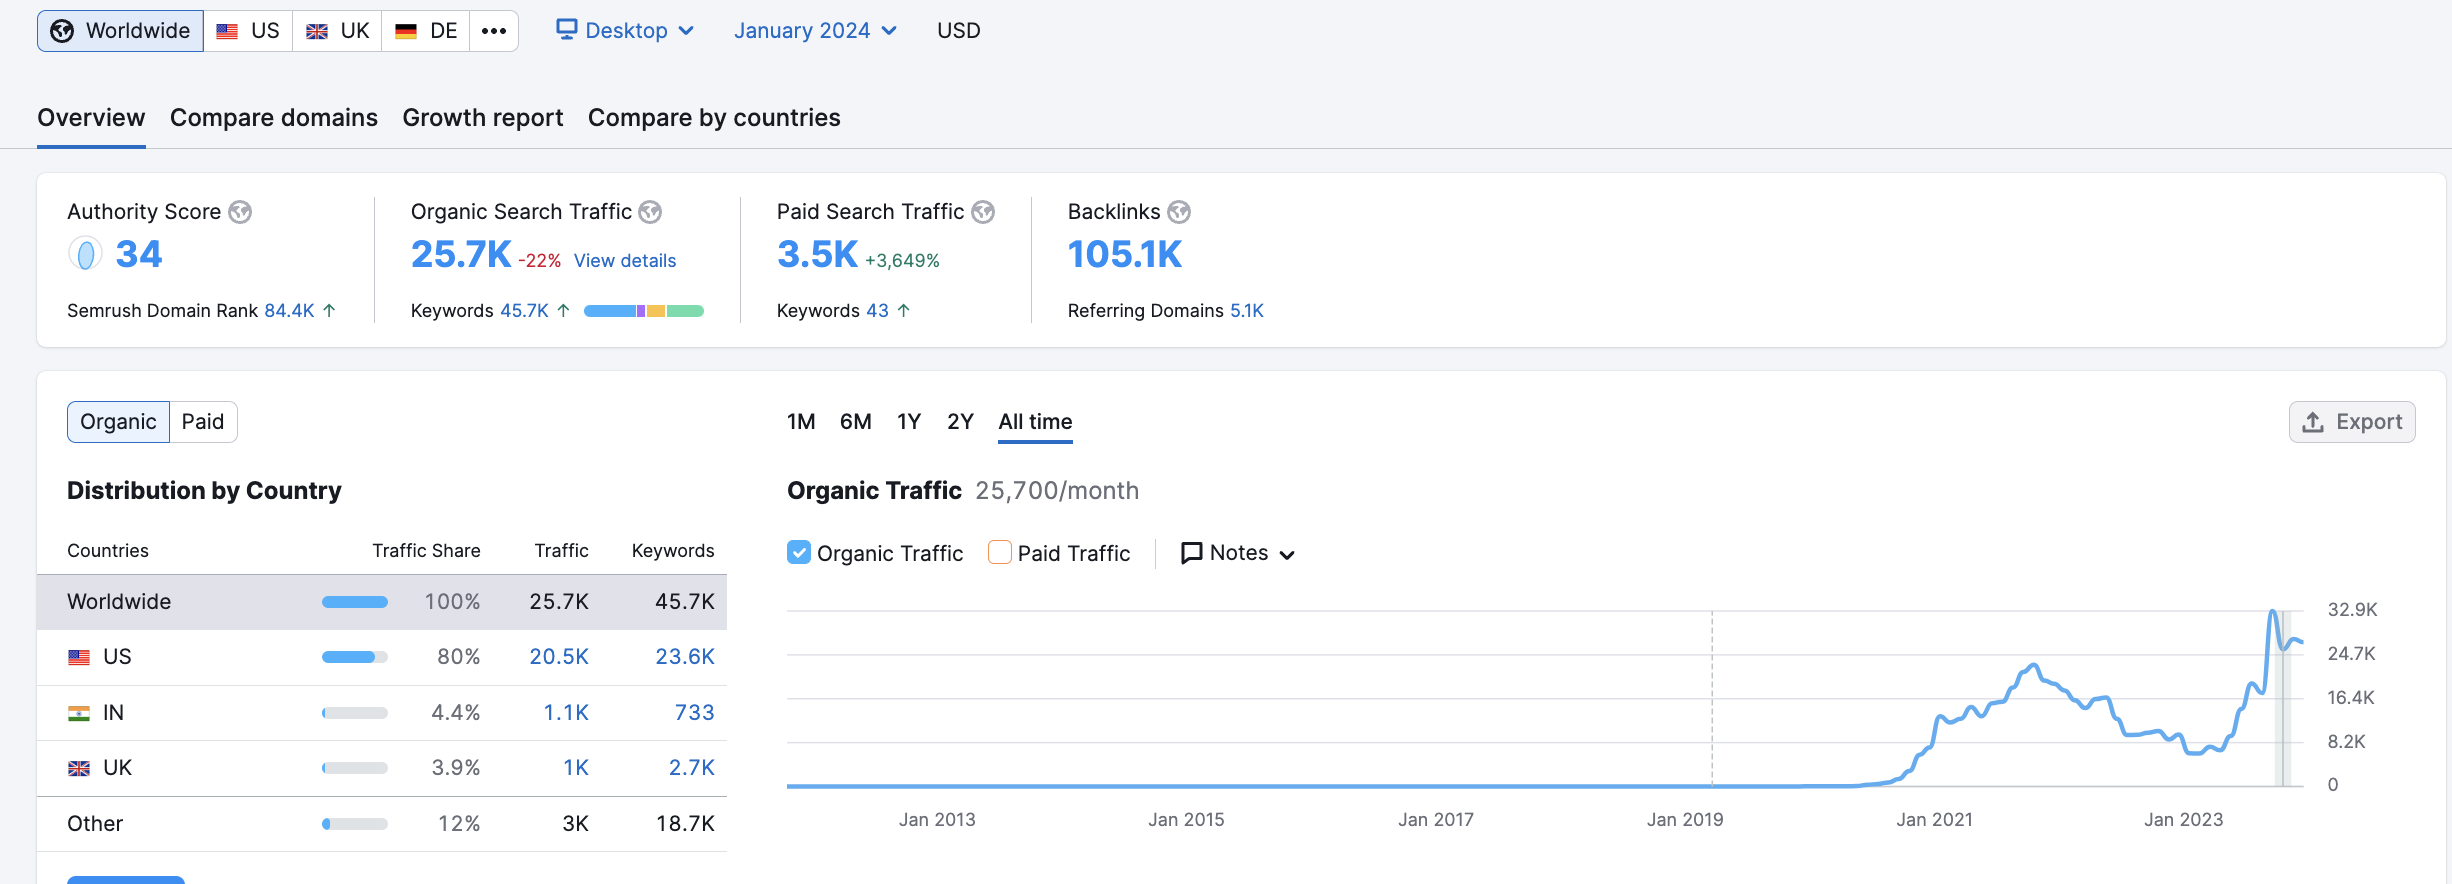Click the globe icon beside Paid Search Traffic

click(x=983, y=212)
